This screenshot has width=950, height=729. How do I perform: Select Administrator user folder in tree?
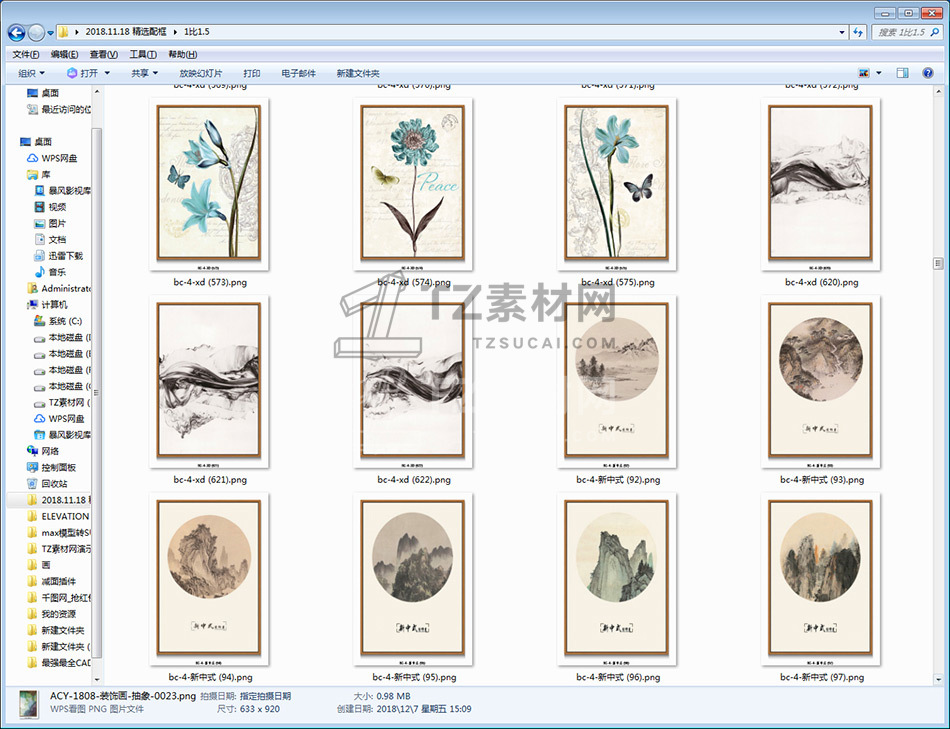tap(59, 288)
